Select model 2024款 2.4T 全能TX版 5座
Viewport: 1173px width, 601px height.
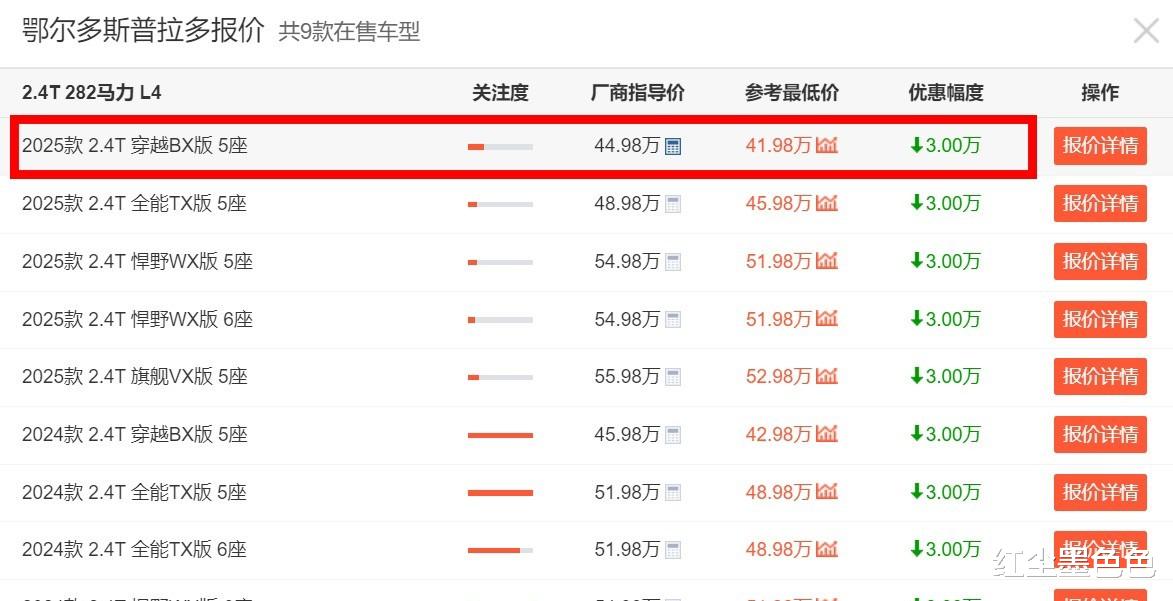(135, 492)
